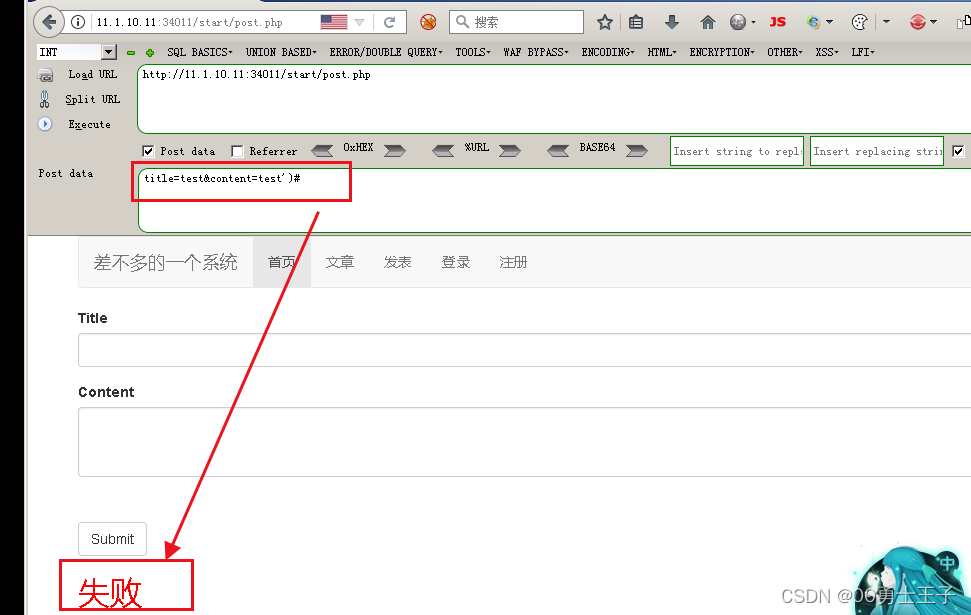
Task: Click the gray globe toolbar icon
Action: pos(738,23)
